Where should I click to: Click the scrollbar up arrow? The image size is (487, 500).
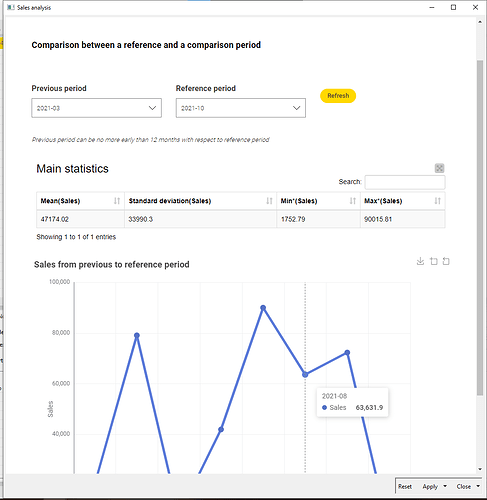pos(480,22)
